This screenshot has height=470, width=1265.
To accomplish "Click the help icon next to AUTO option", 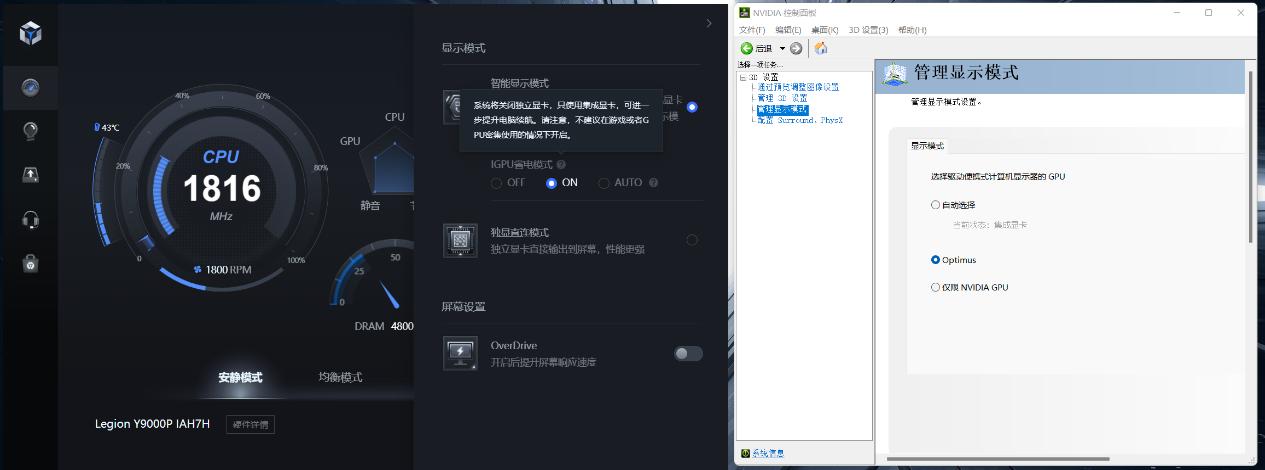I will click(653, 183).
